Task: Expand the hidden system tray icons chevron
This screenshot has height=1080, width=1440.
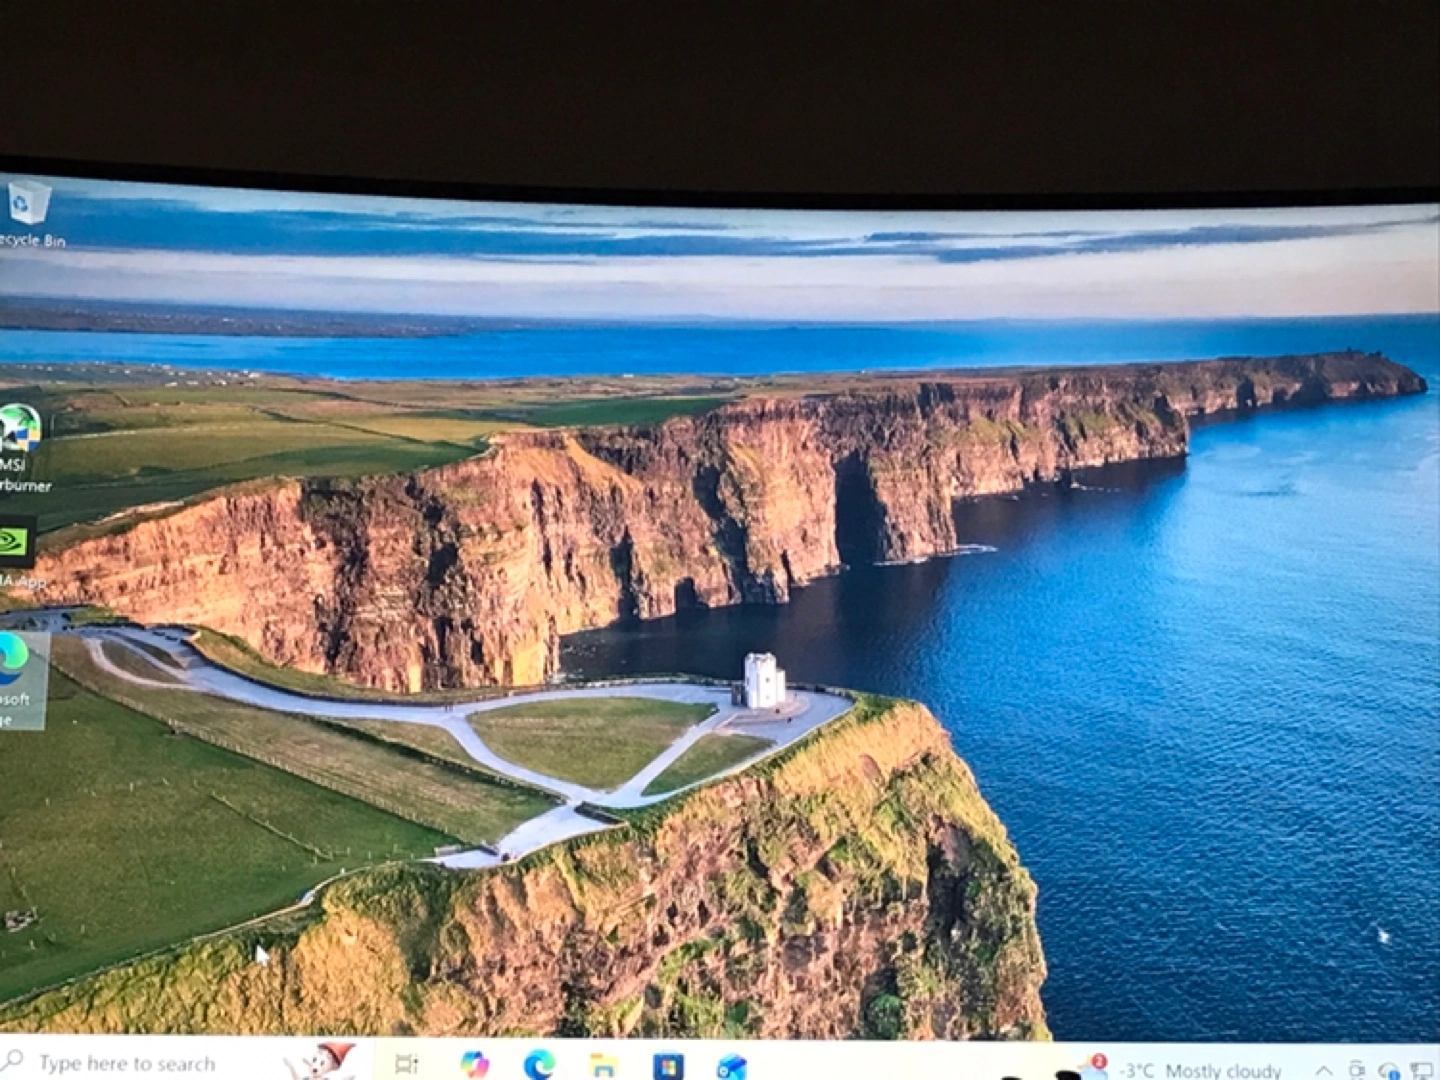Action: pyautogui.click(x=1323, y=1071)
